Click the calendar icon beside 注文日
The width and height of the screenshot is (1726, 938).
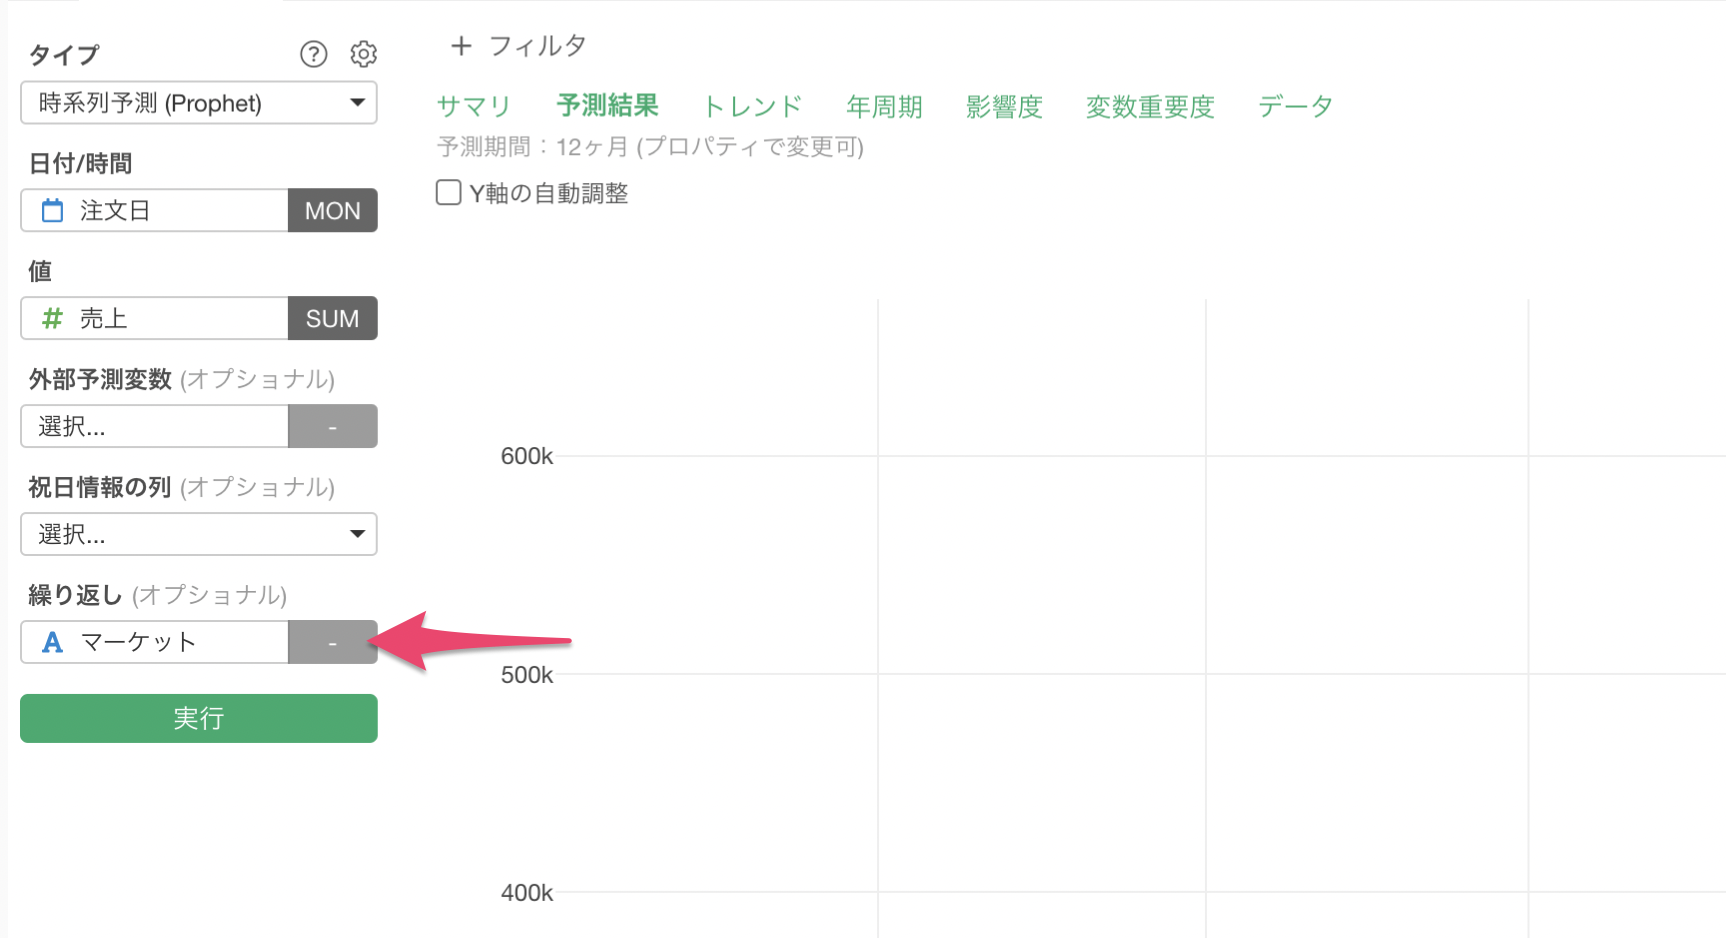52,211
